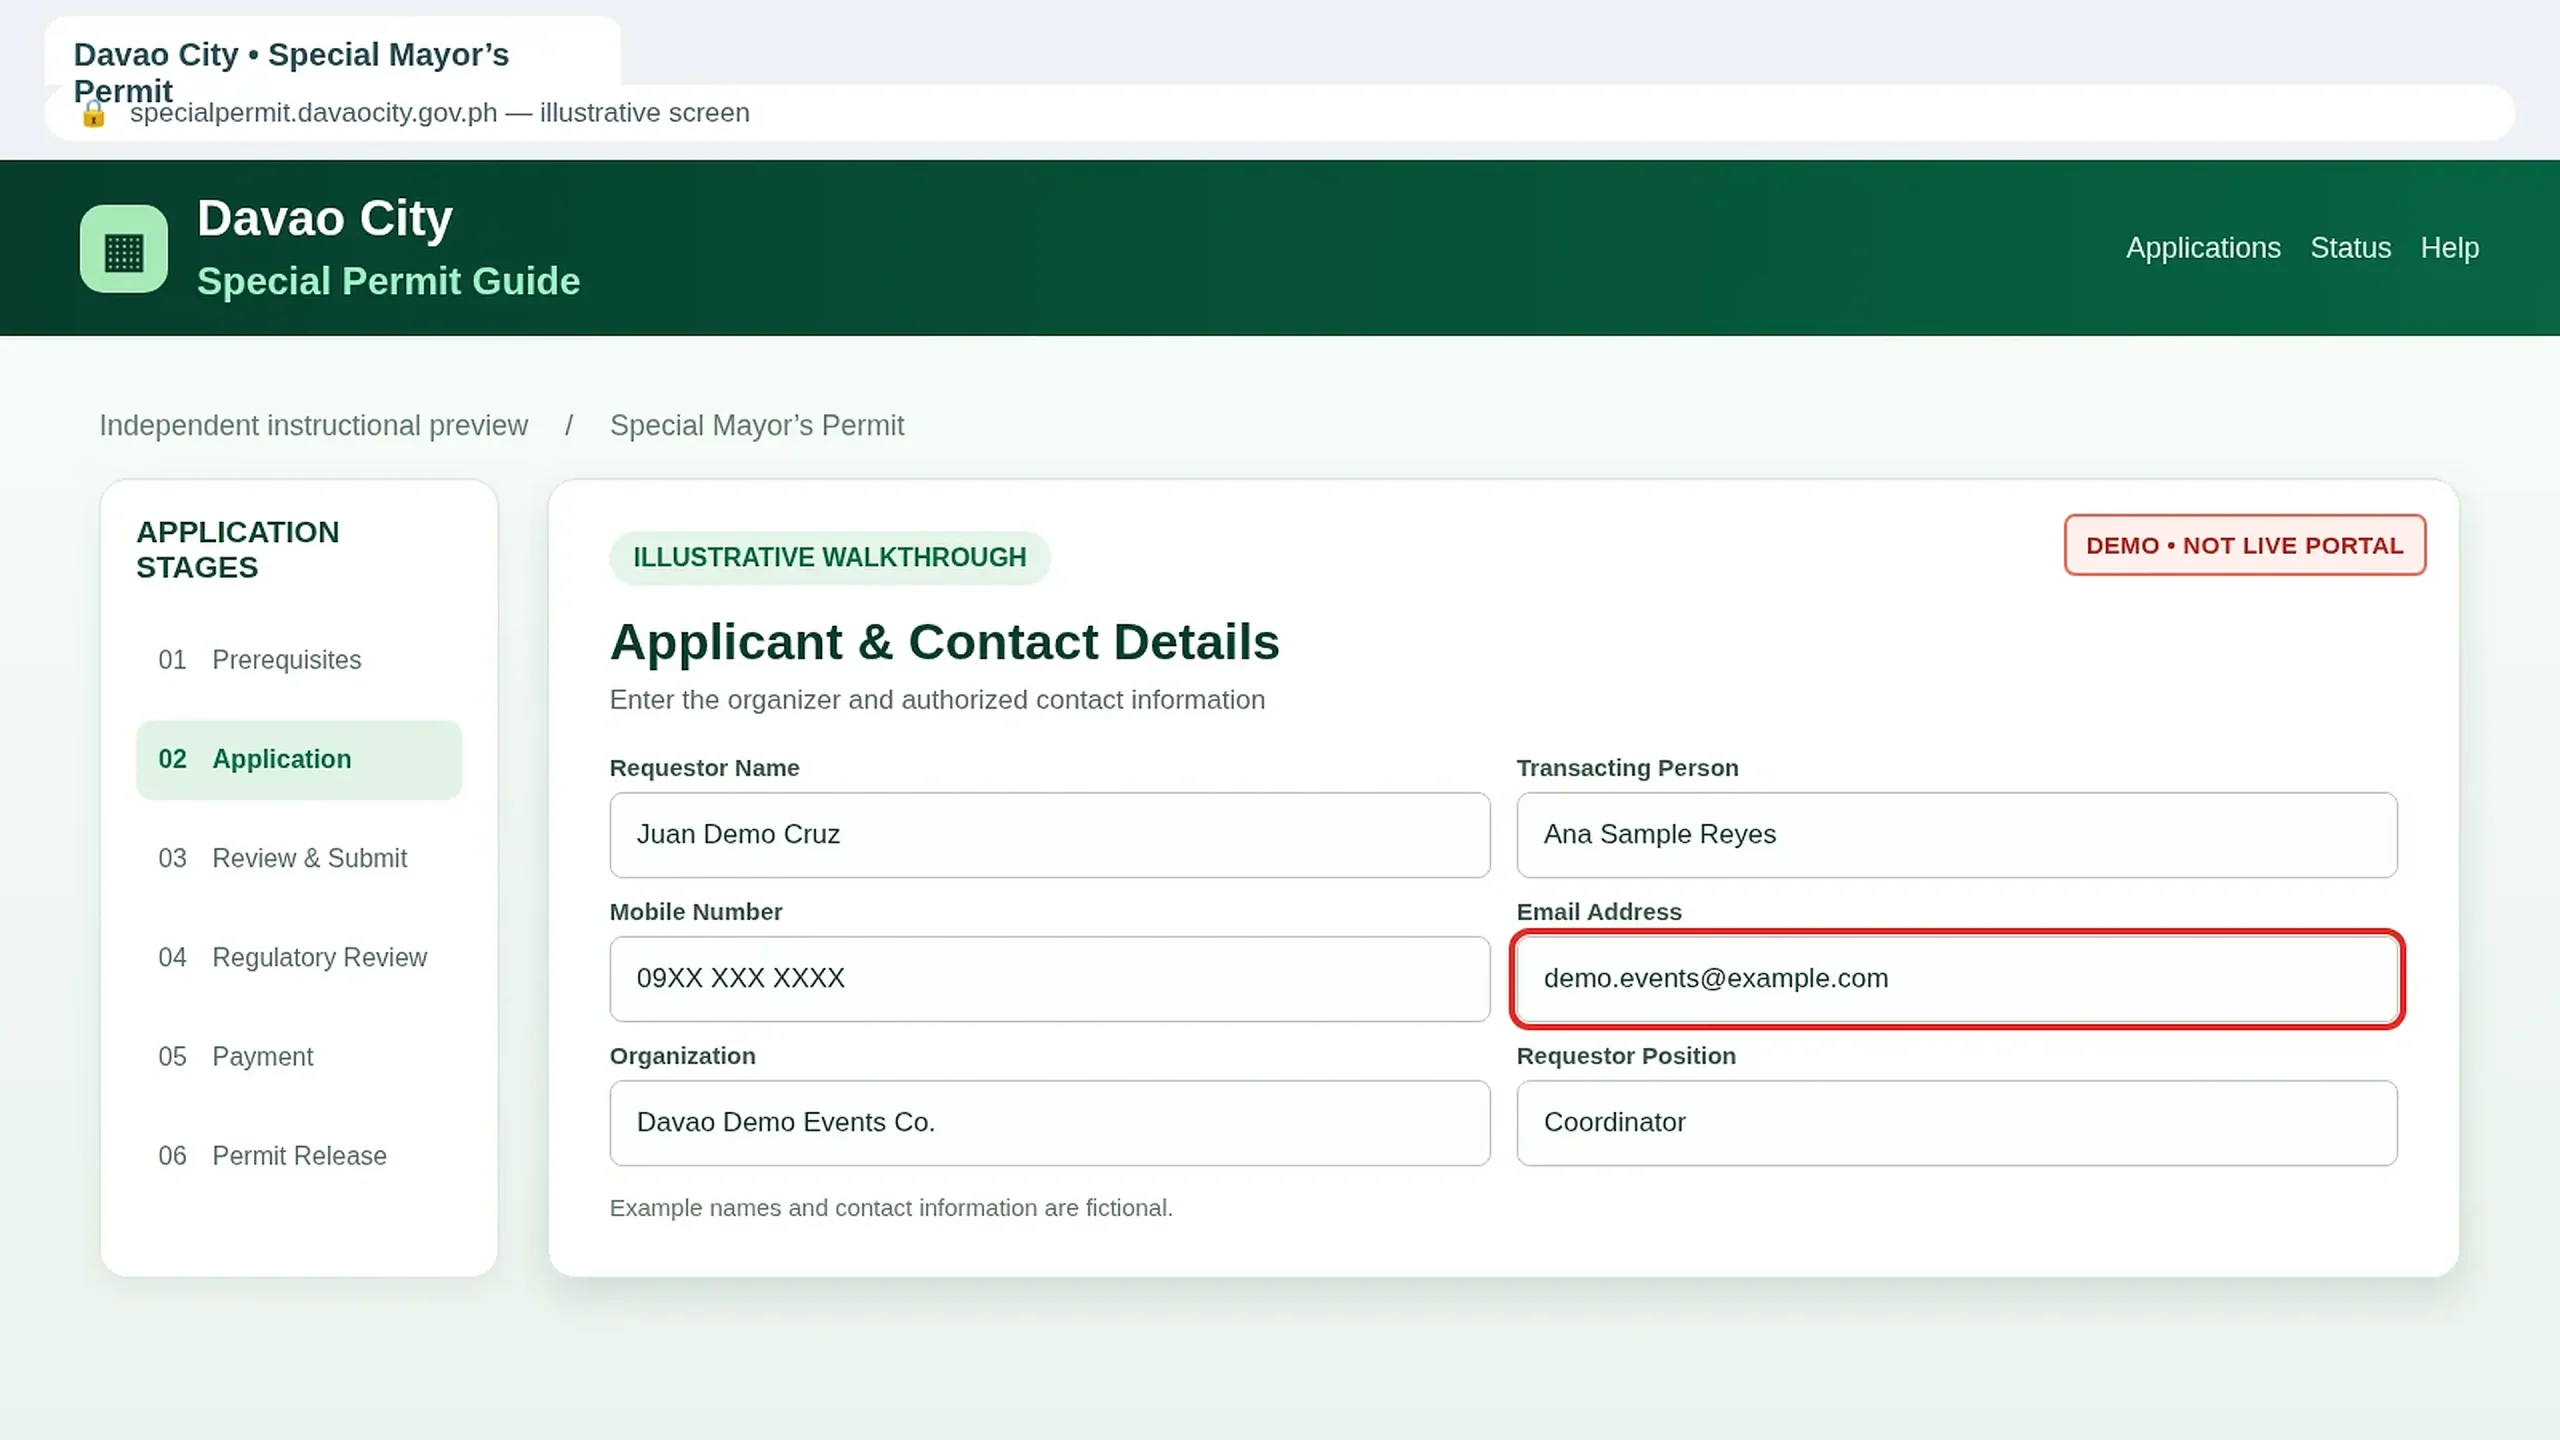Click the Davao City grid logo icon
Image resolution: width=2560 pixels, height=1440 pixels.
click(124, 249)
